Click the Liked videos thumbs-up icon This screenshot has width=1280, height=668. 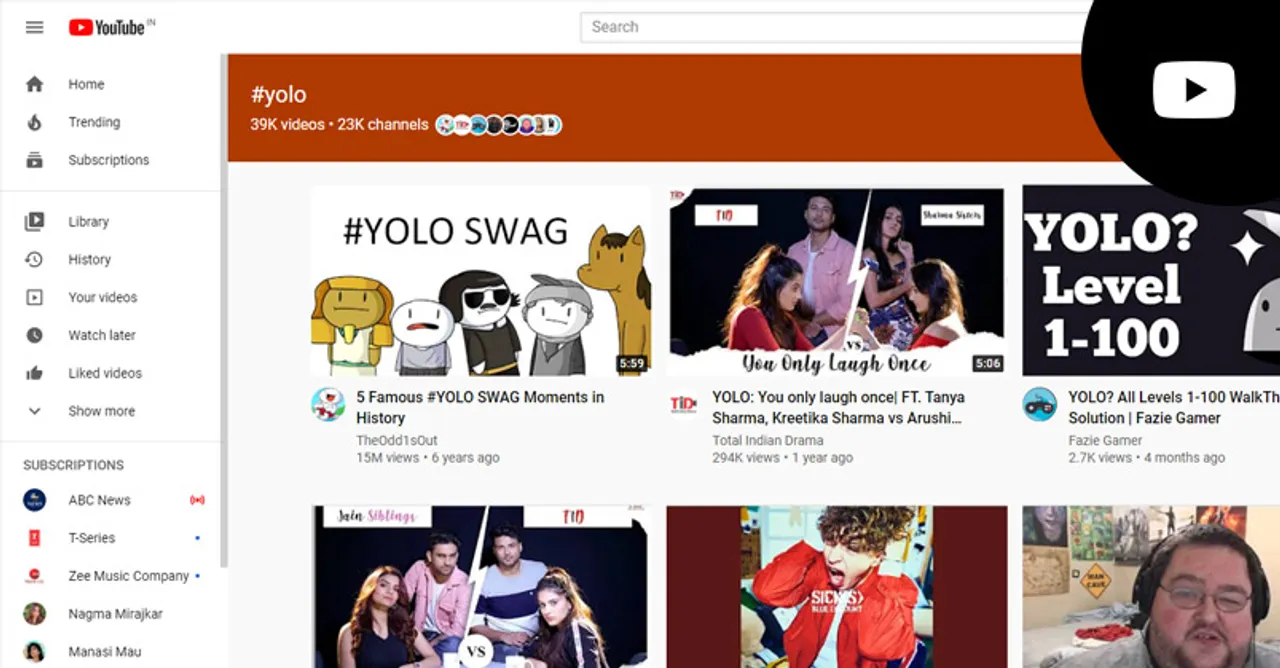pyautogui.click(x=34, y=373)
